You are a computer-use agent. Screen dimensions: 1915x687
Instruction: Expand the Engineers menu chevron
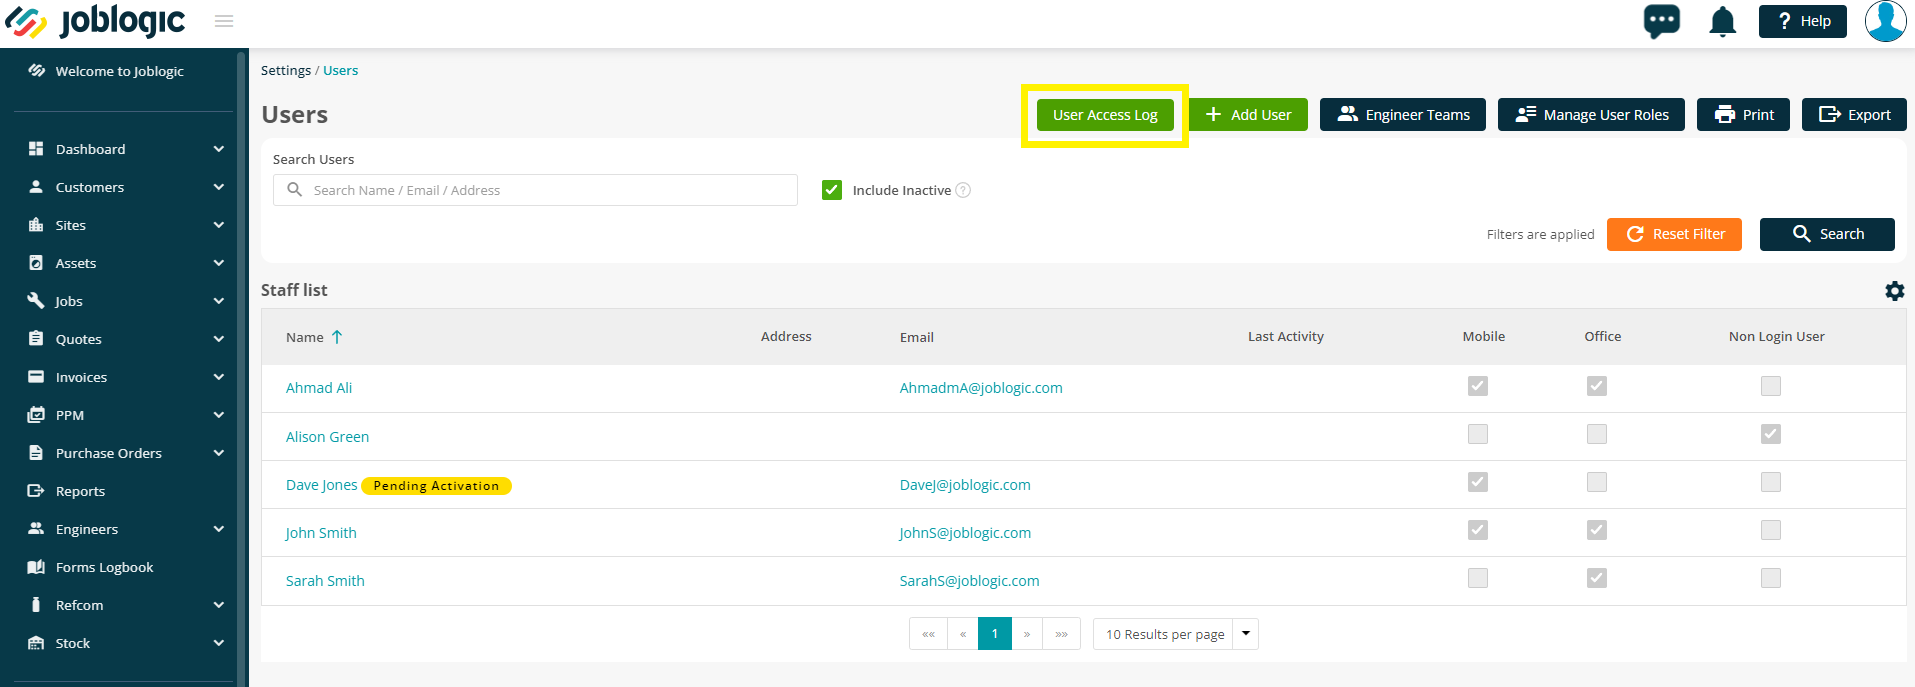219,529
